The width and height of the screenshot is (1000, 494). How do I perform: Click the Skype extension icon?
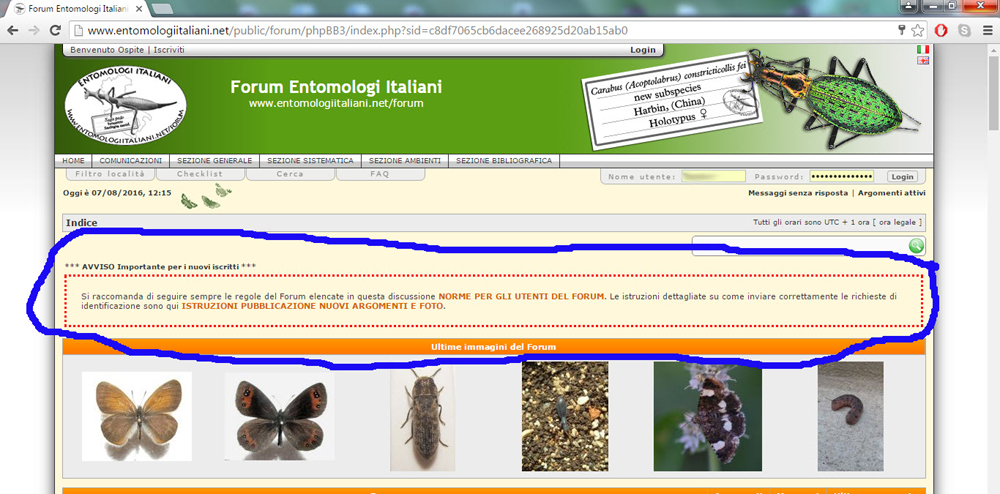[963, 30]
